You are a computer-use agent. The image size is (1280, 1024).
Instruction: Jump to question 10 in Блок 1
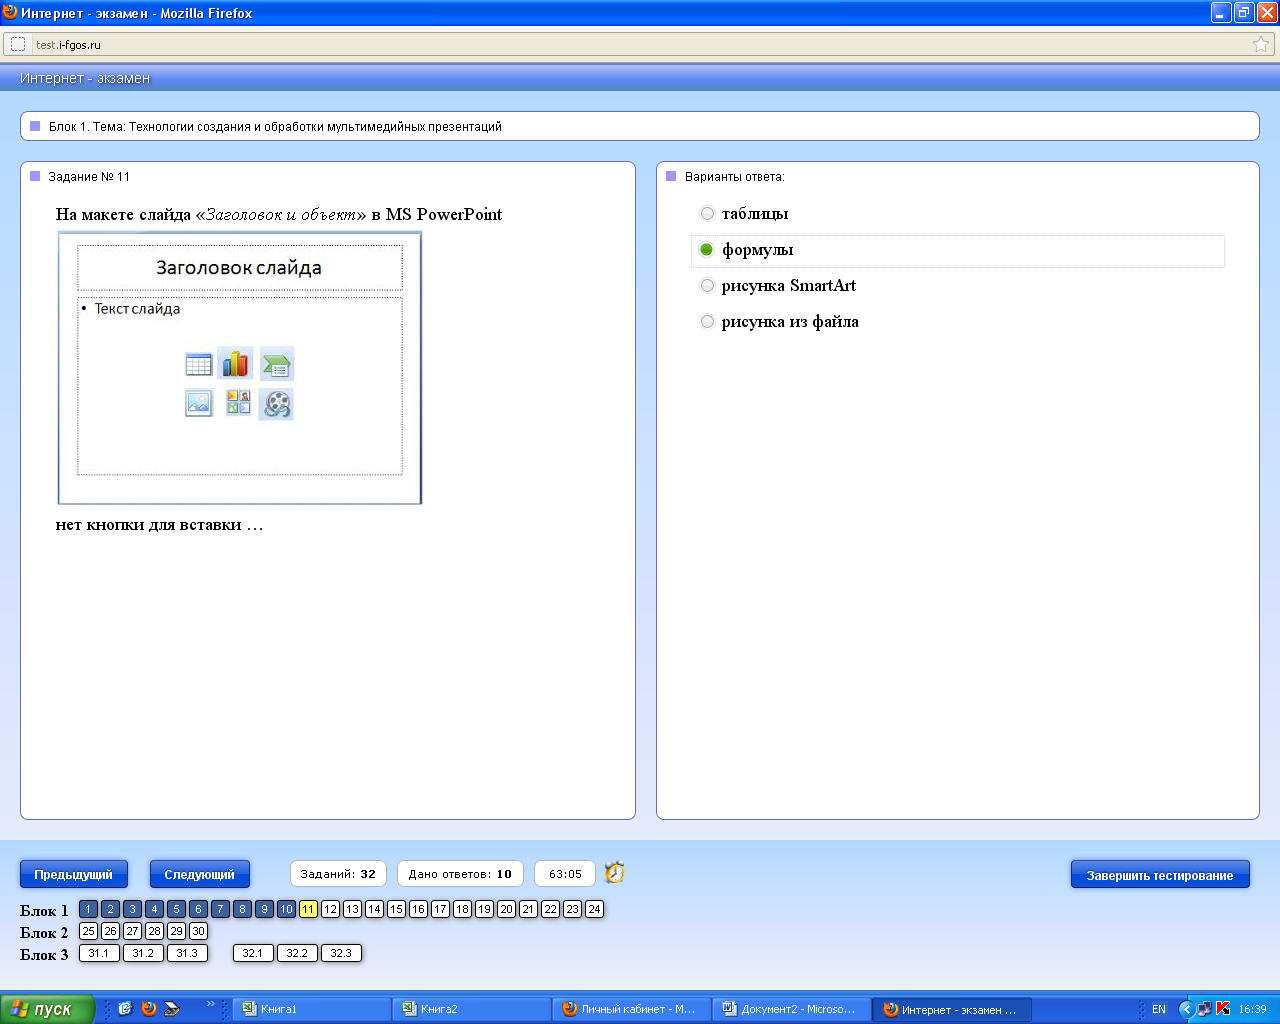[286, 909]
